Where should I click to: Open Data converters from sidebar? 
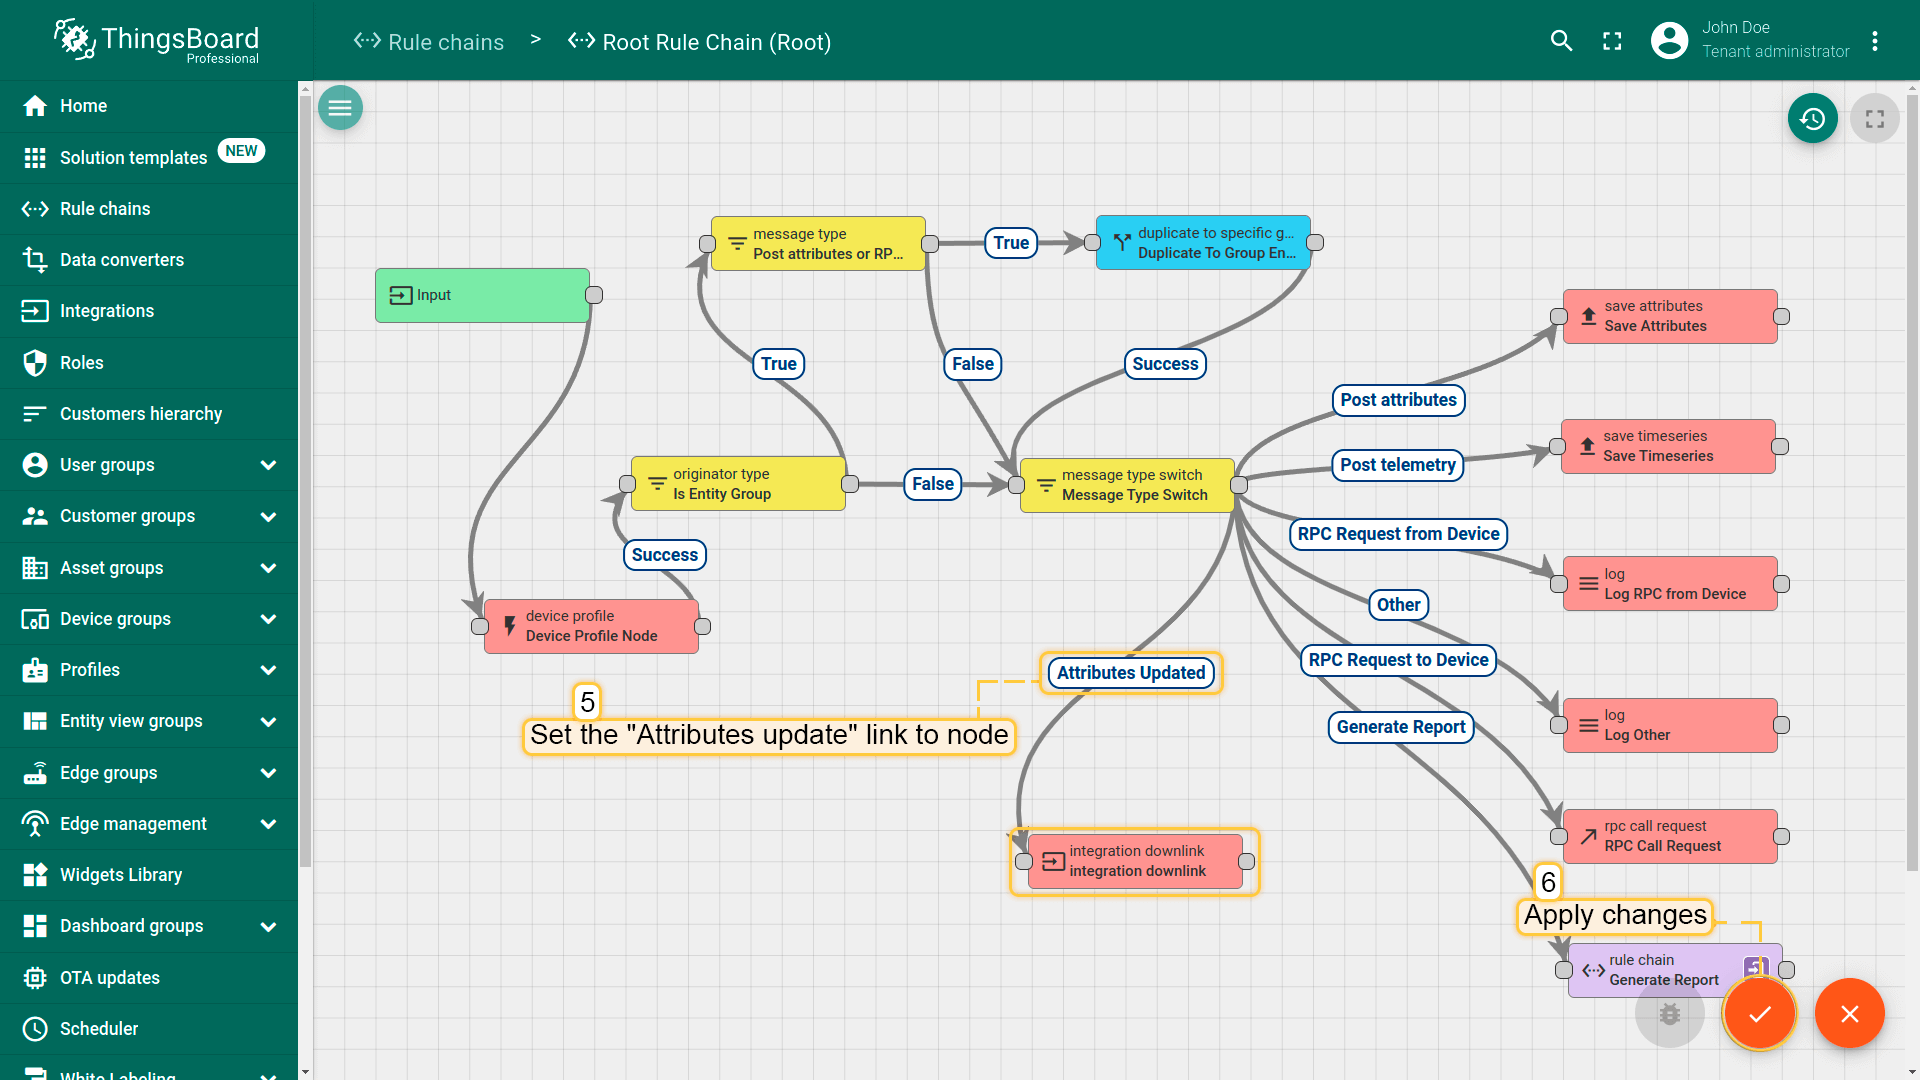[x=121, y=260]
